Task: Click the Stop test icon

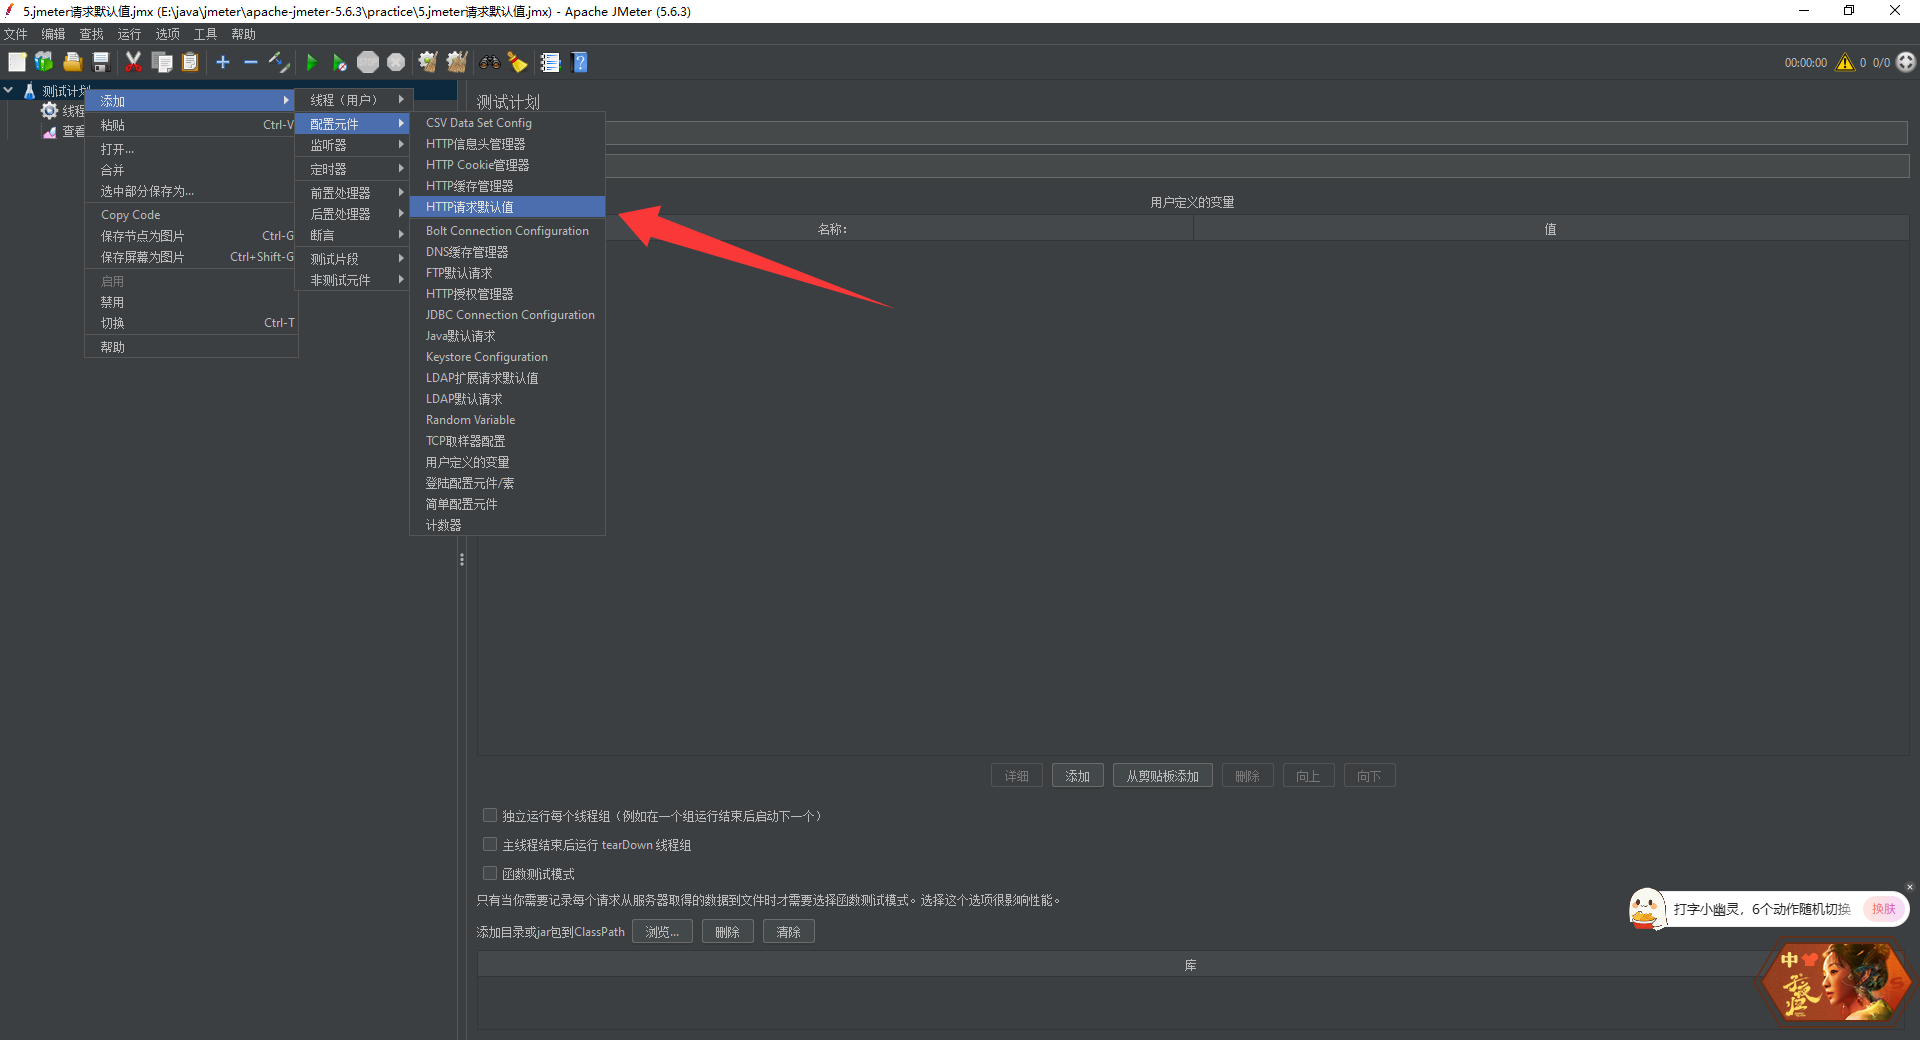Action: point(368,62)
